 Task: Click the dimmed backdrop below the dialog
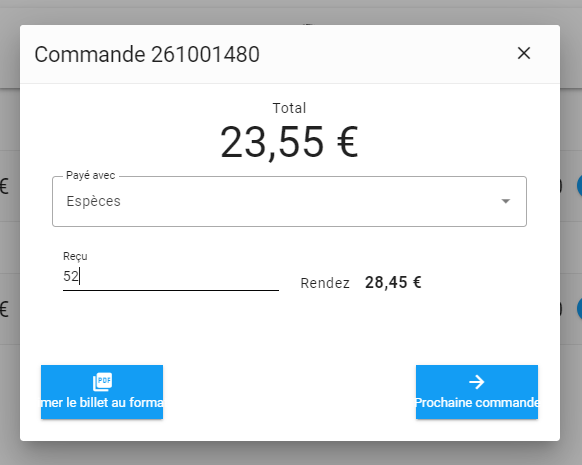coord(291,453)
